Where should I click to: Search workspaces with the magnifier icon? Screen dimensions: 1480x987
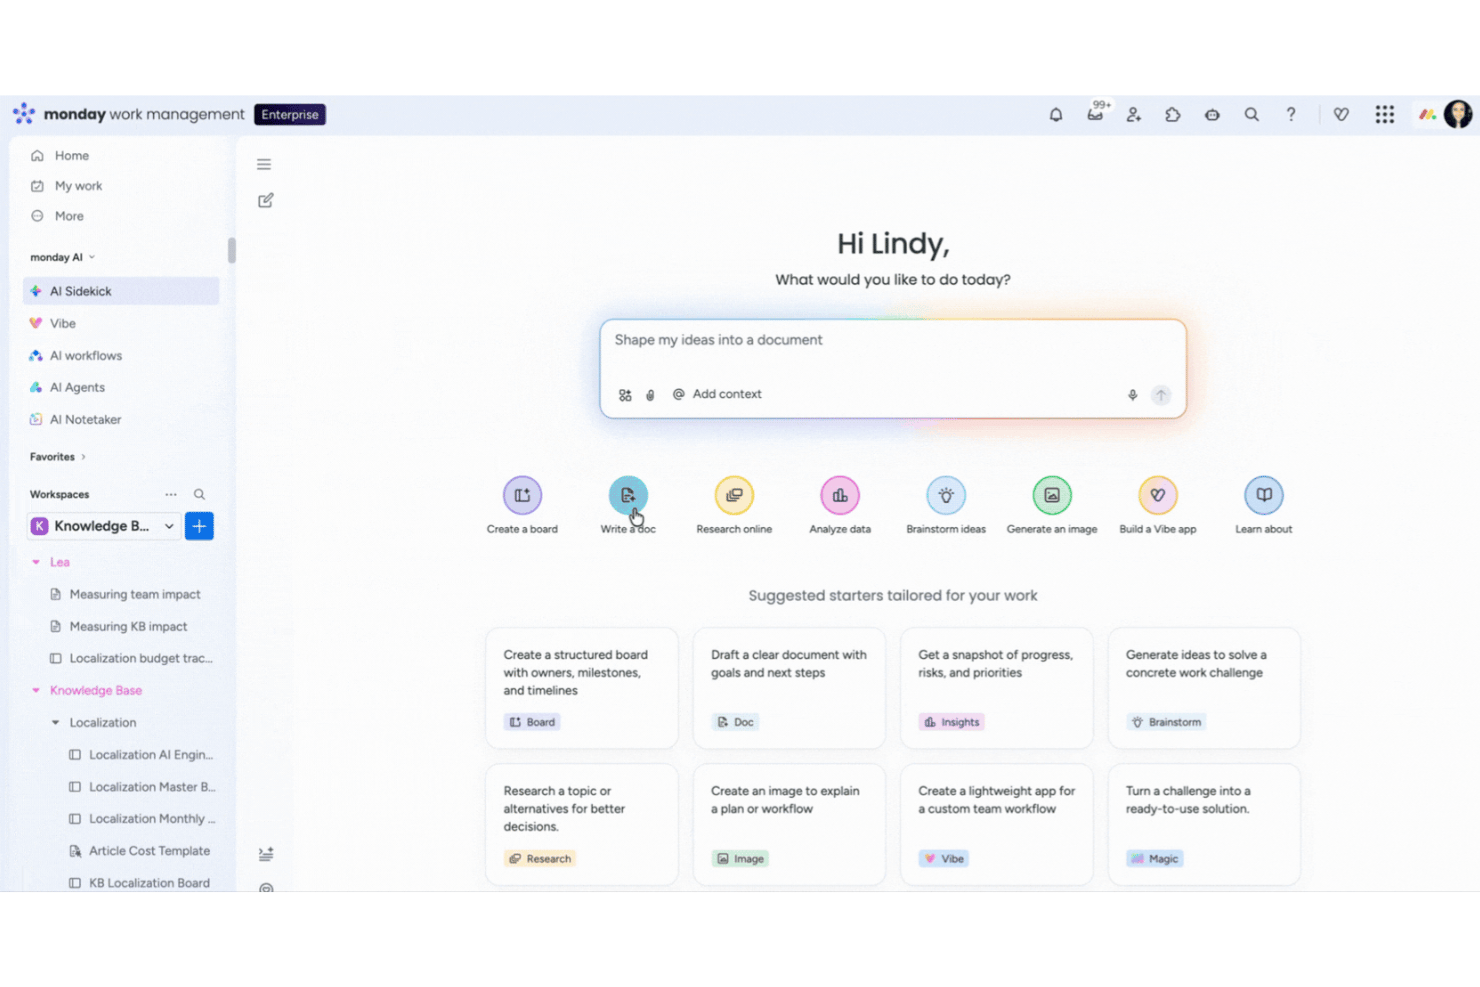click(x=199, y=494)
